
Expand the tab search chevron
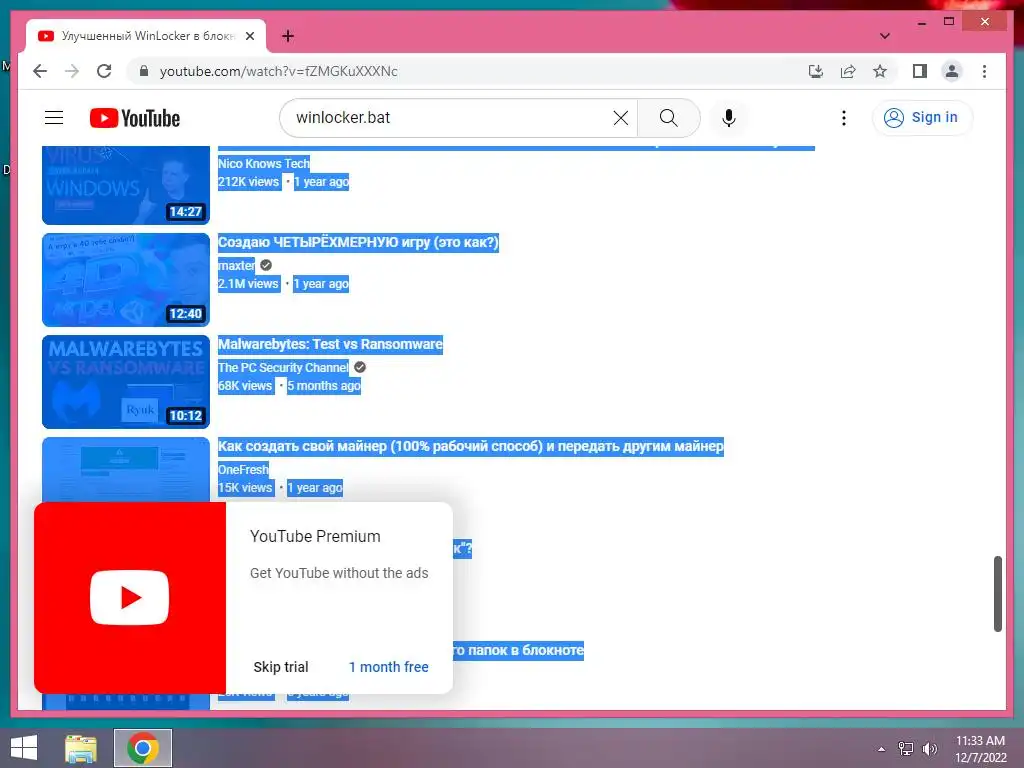pos(885,36)
